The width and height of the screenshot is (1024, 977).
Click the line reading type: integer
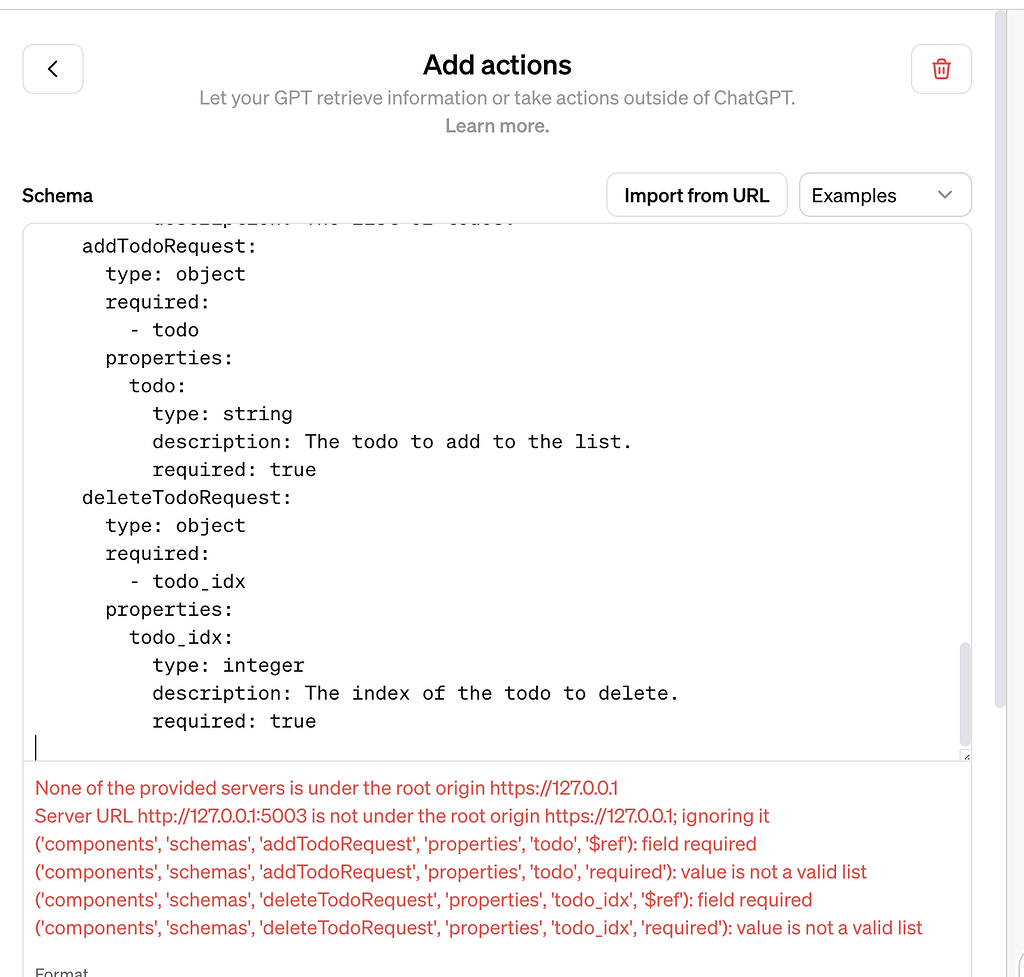(228, 665)
